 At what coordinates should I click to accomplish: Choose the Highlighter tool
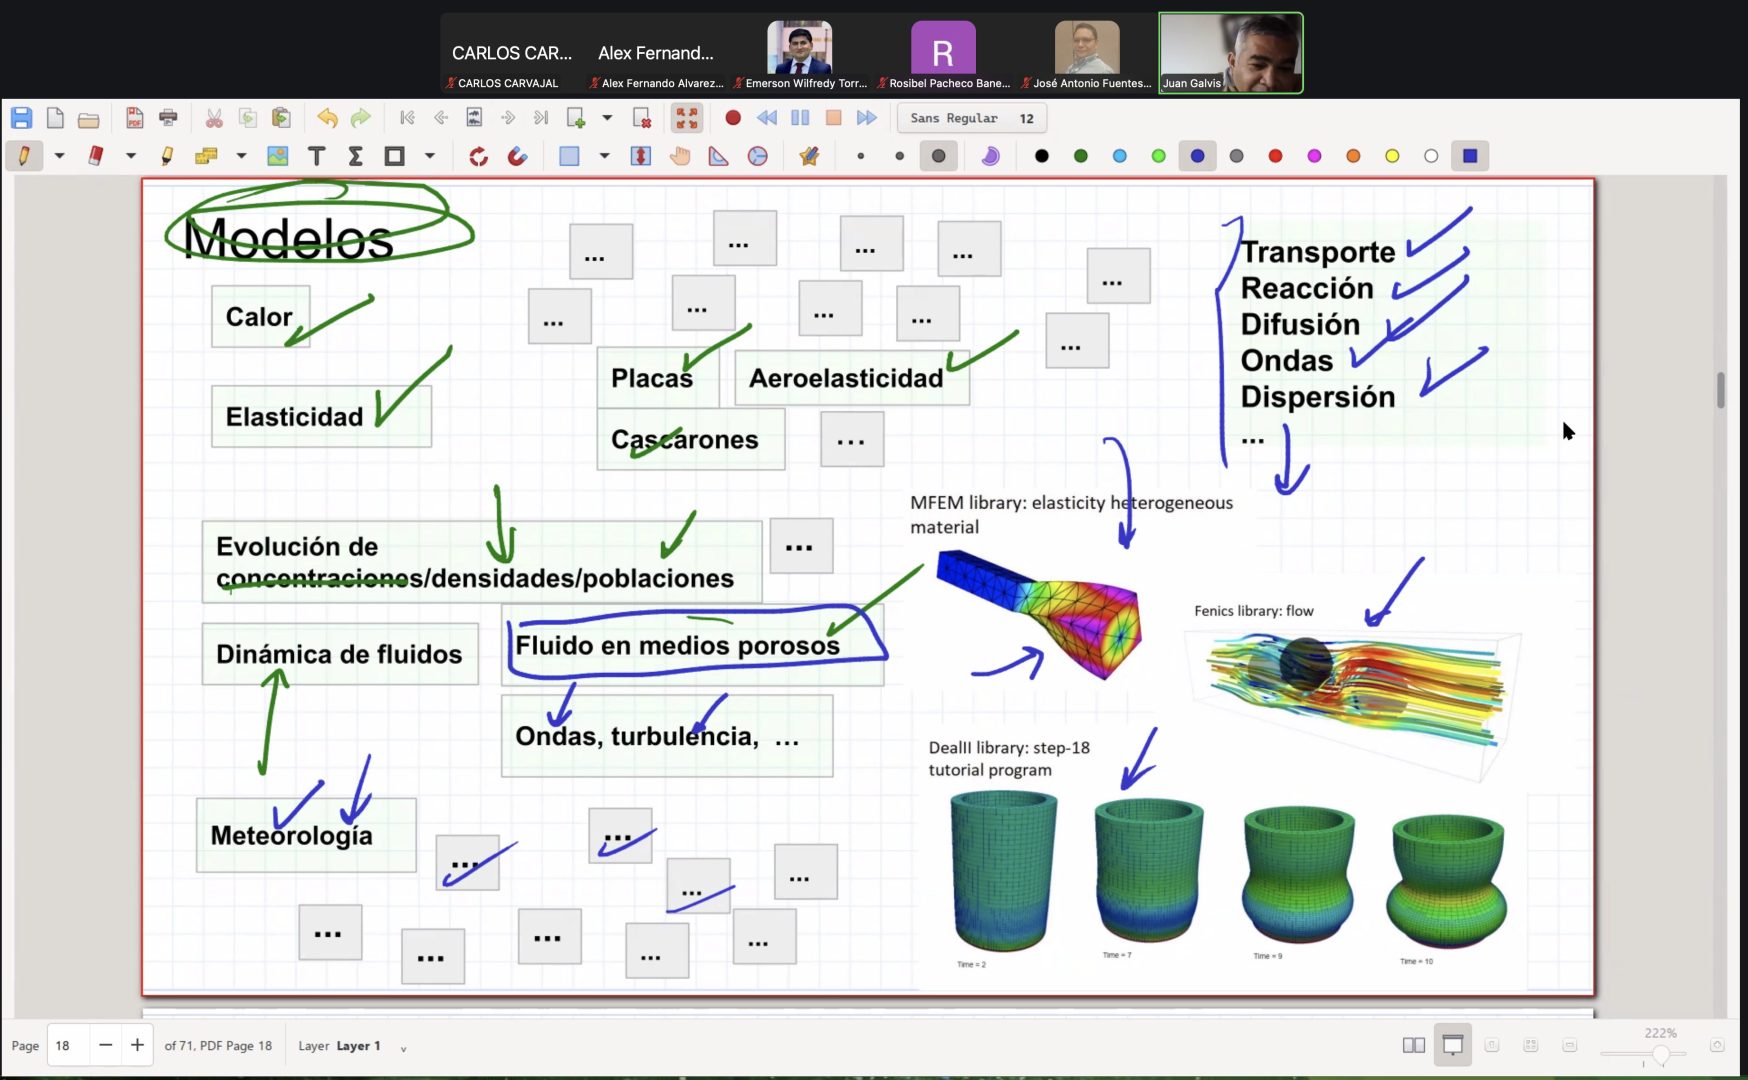click(x=167, y=156)
